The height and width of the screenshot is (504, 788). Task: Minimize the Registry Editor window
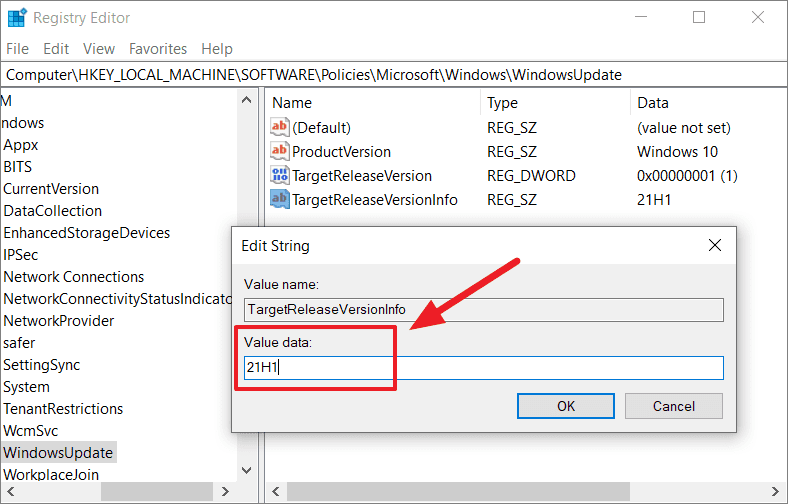[640, 17]
